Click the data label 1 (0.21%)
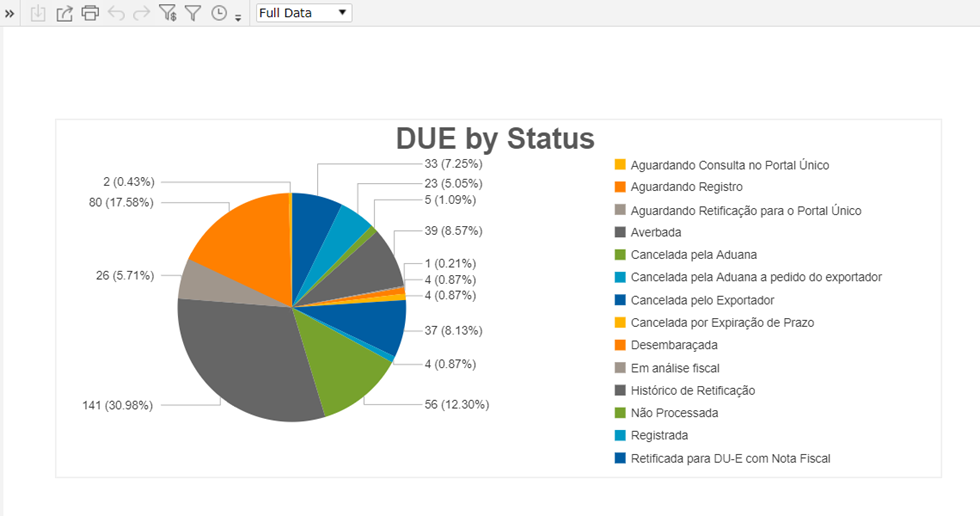980x516 pixels. pos(450,264)
